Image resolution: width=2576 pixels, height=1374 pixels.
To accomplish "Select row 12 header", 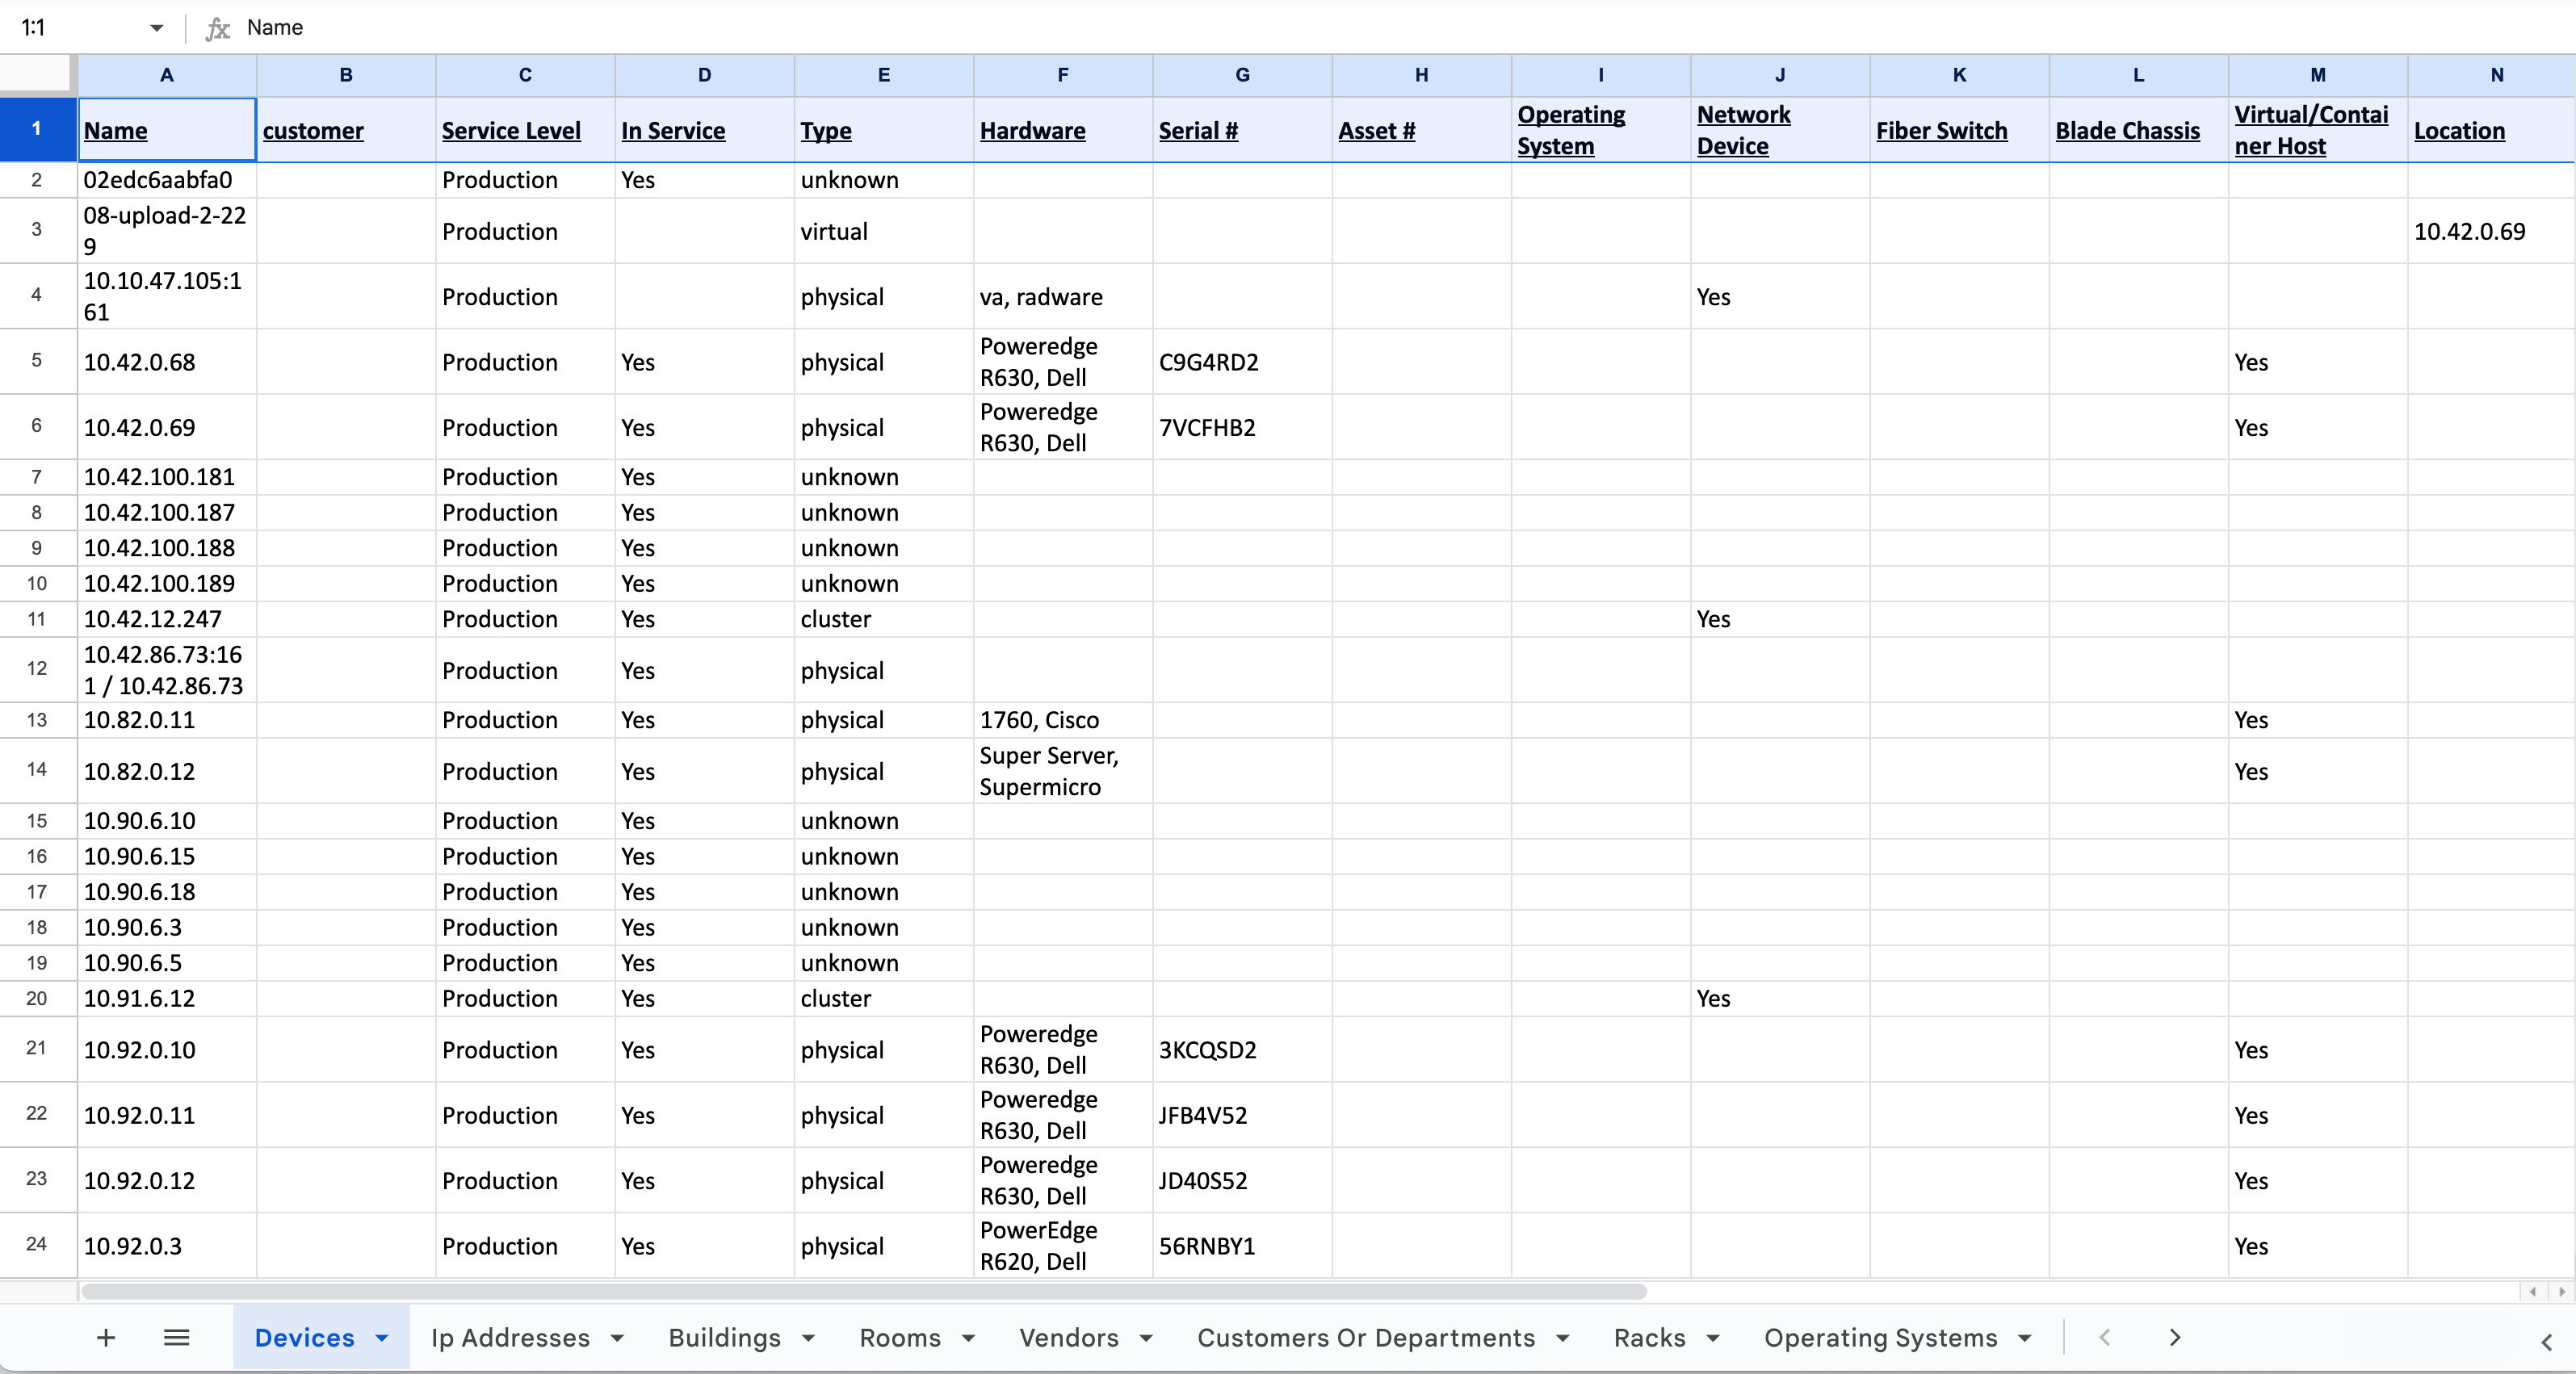I will (x=37, y=669).
